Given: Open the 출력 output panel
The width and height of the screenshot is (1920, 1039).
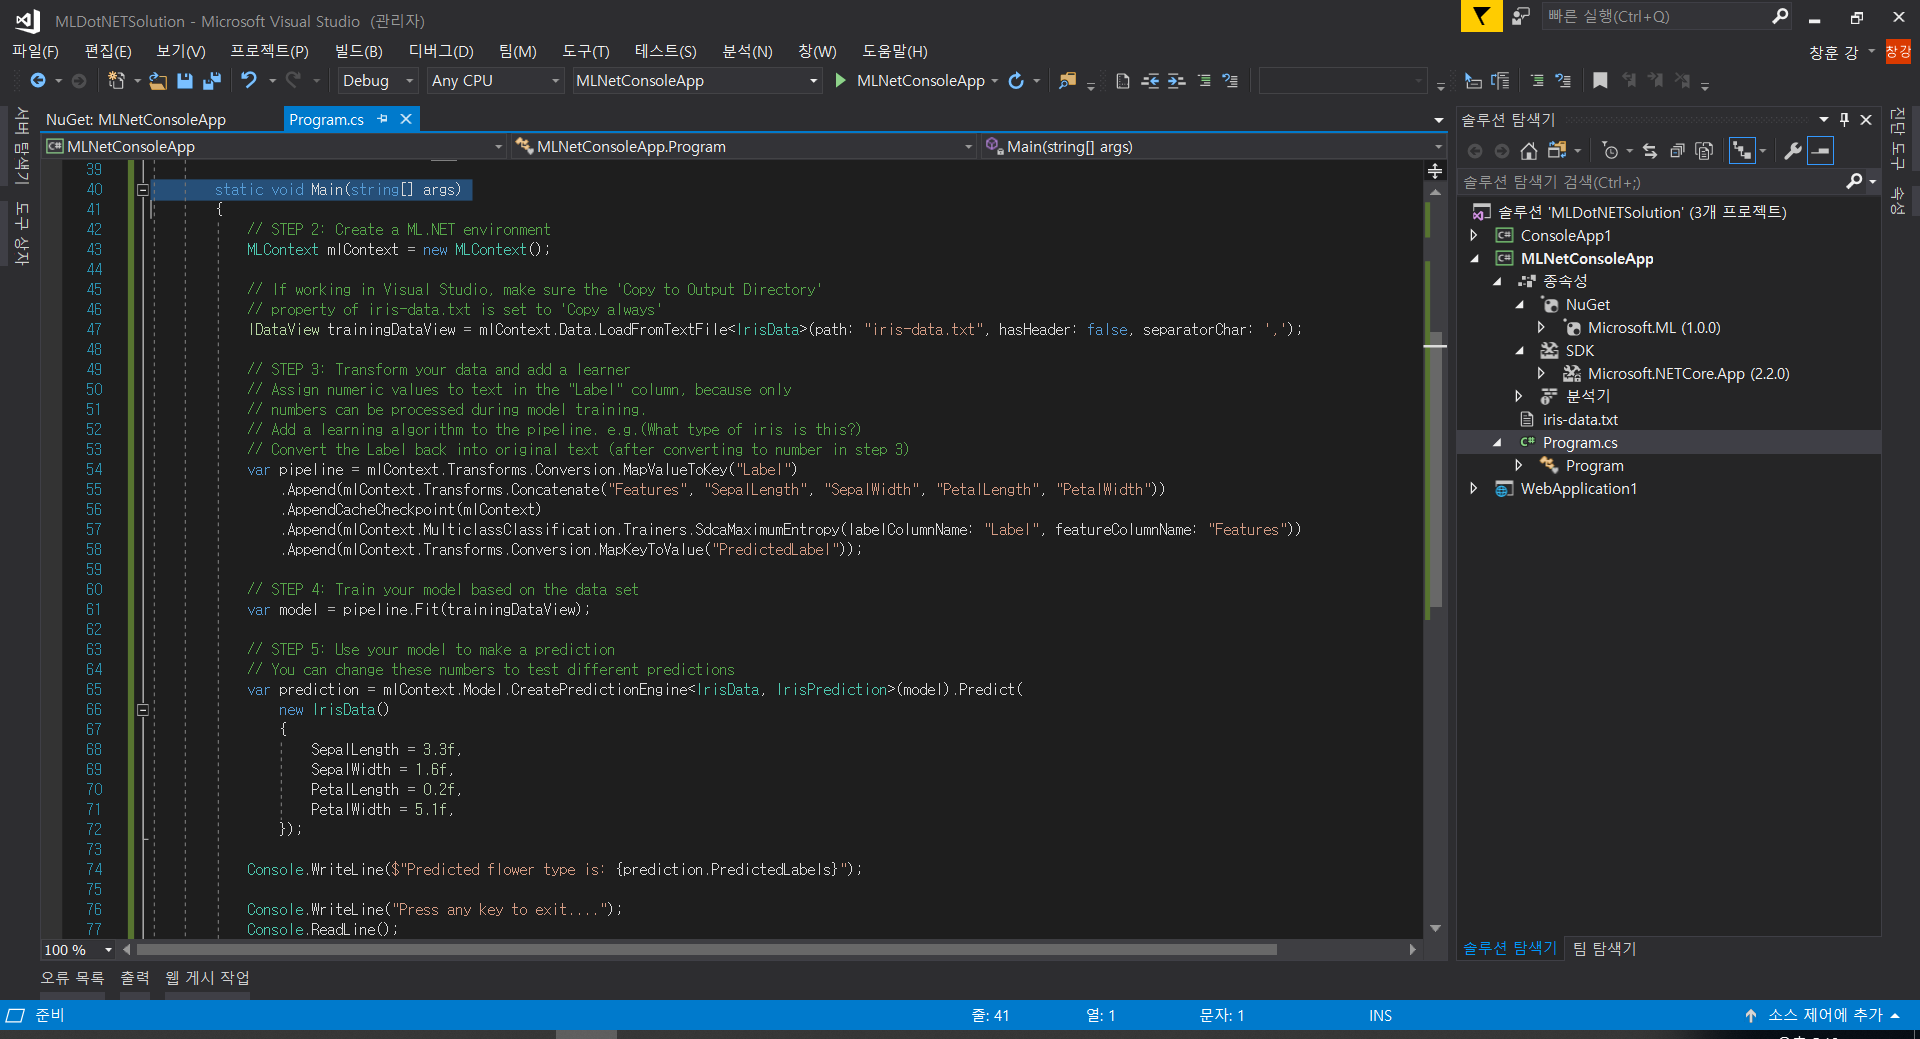Looking at the screenshot, I should (x=135, y=978).
